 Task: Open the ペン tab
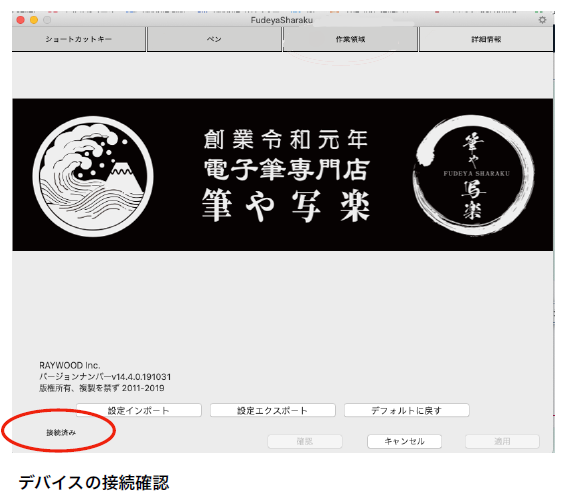214,39
